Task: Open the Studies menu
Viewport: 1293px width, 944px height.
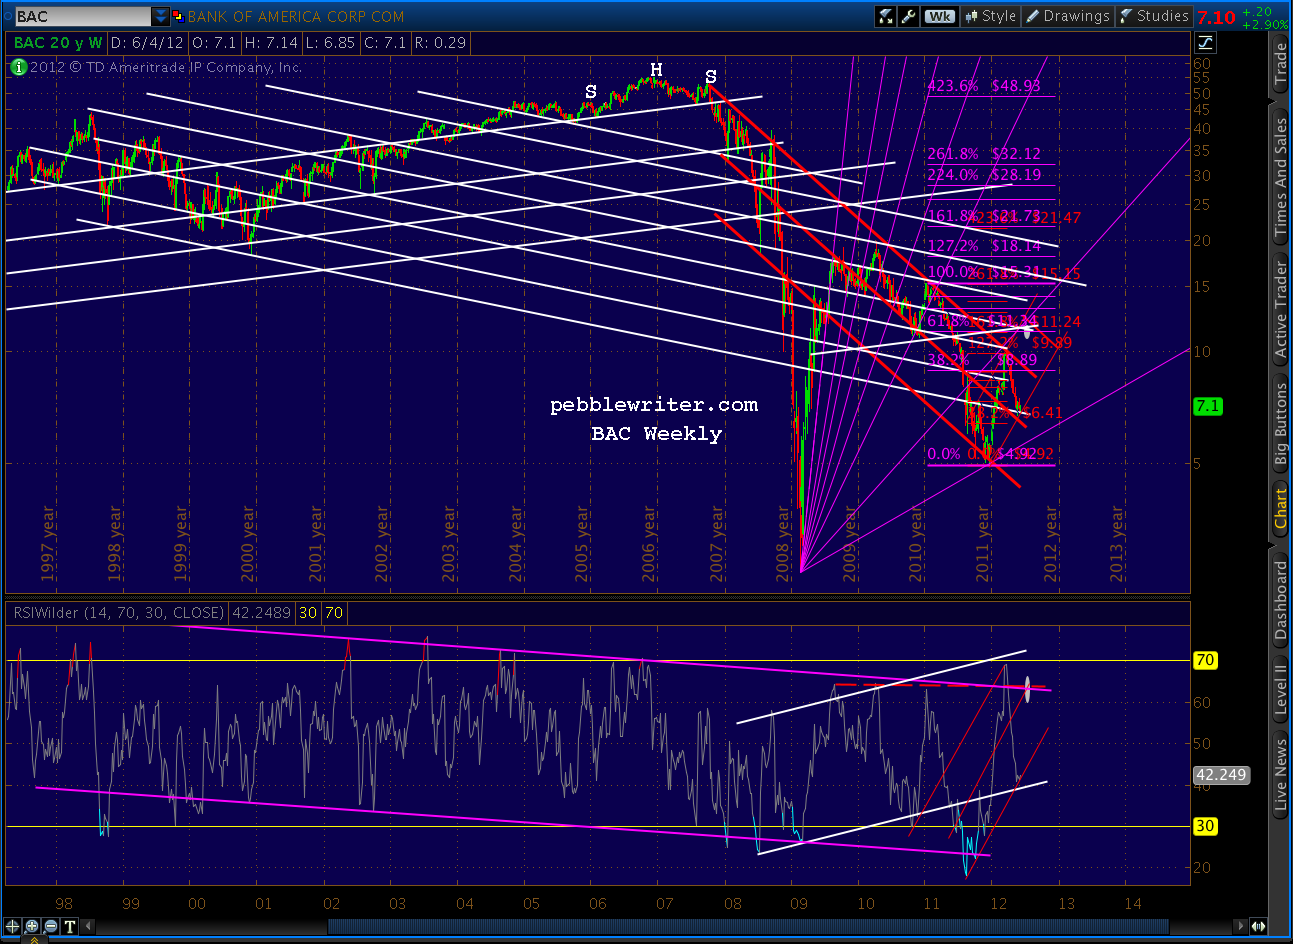Action: (x=1154, y=16)
